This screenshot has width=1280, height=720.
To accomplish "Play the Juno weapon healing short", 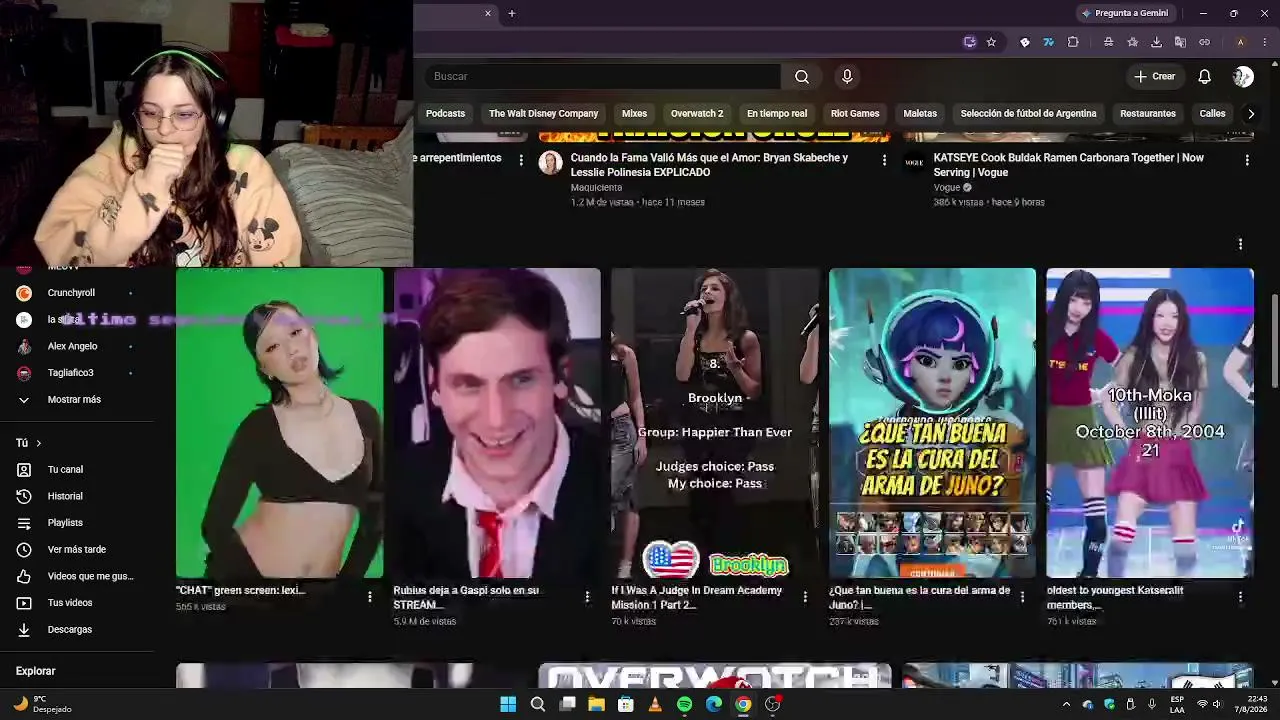I will [x=932, y=423].
